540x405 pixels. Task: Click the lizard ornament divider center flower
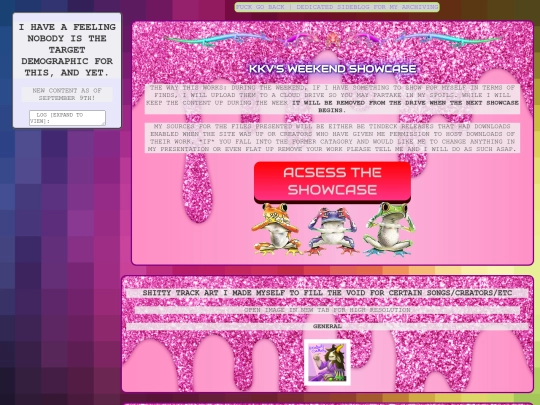pos(332,39)
